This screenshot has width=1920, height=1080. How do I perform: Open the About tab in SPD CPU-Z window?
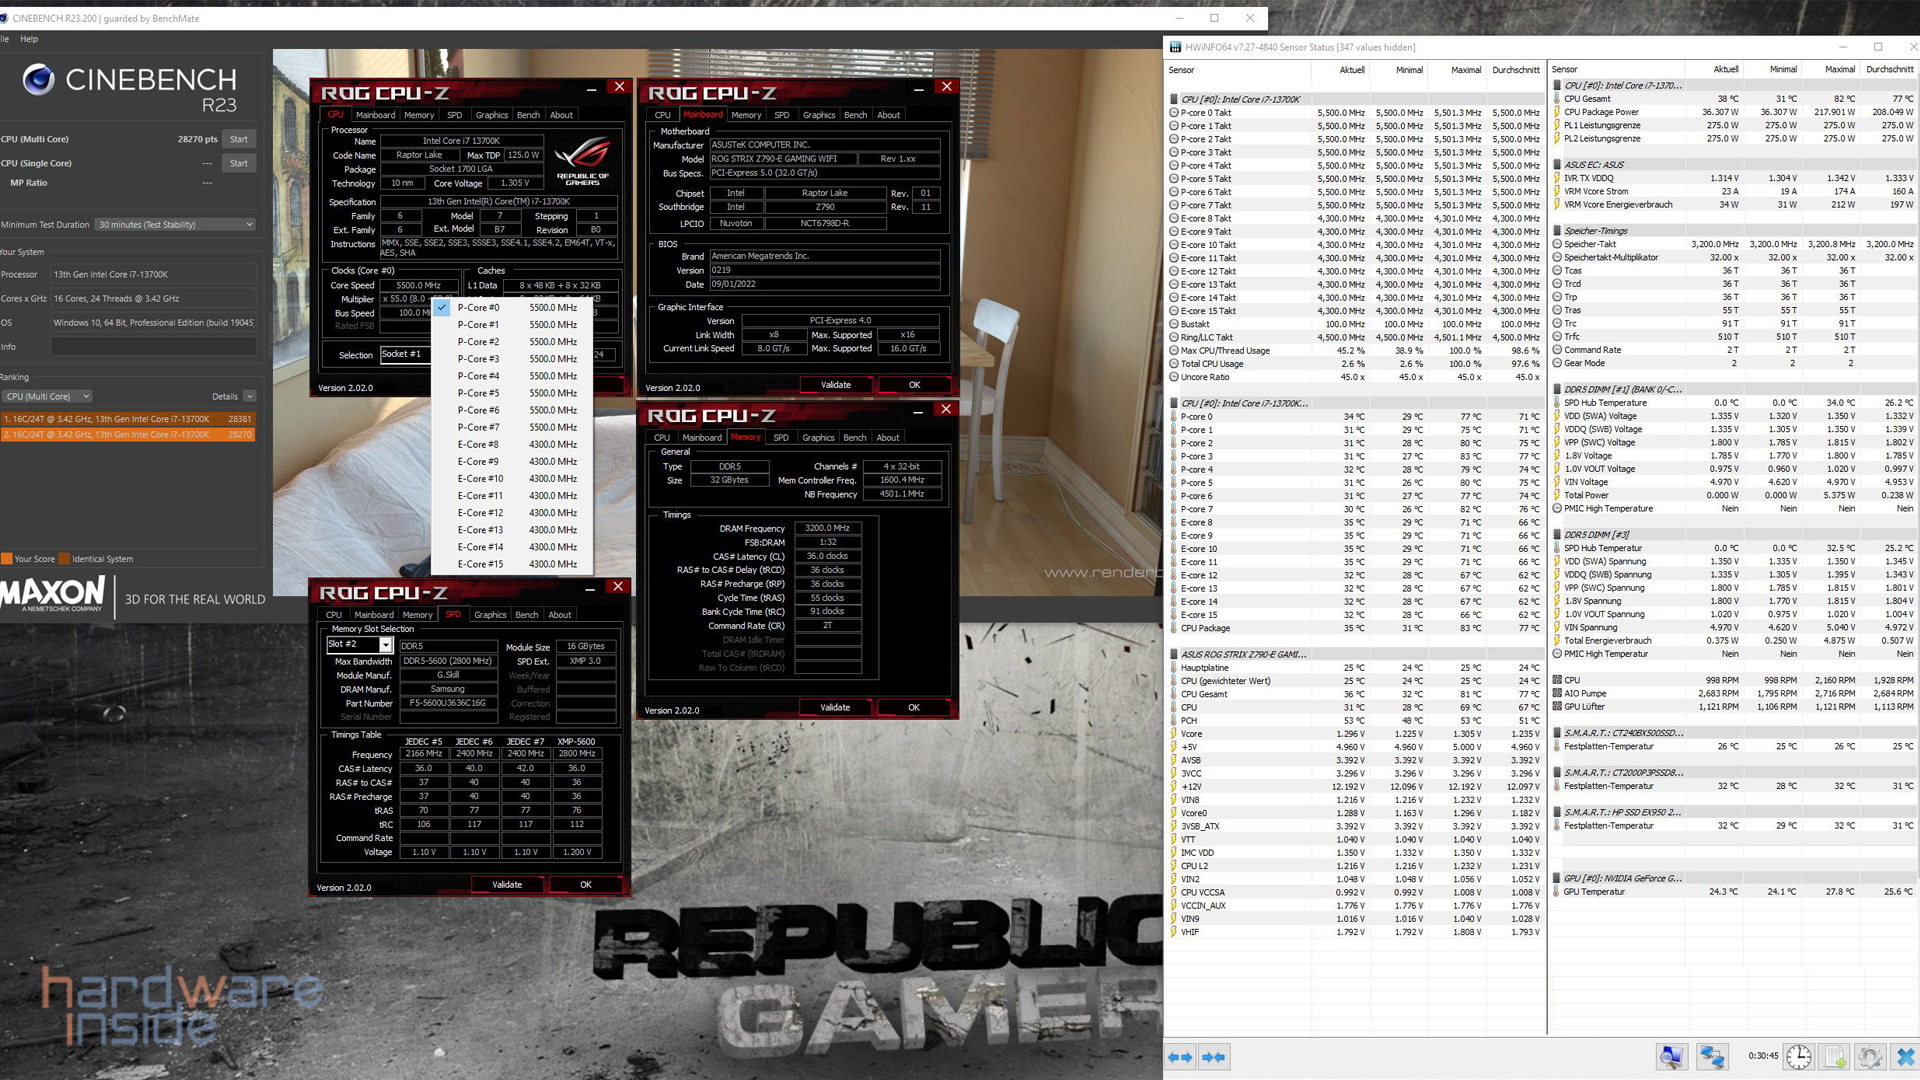coord(560,615)
